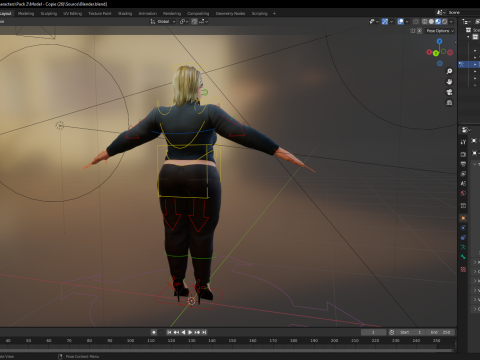480x360 pixels.
Task: Toggle the snap magnet button
Action: coord(194,21)
